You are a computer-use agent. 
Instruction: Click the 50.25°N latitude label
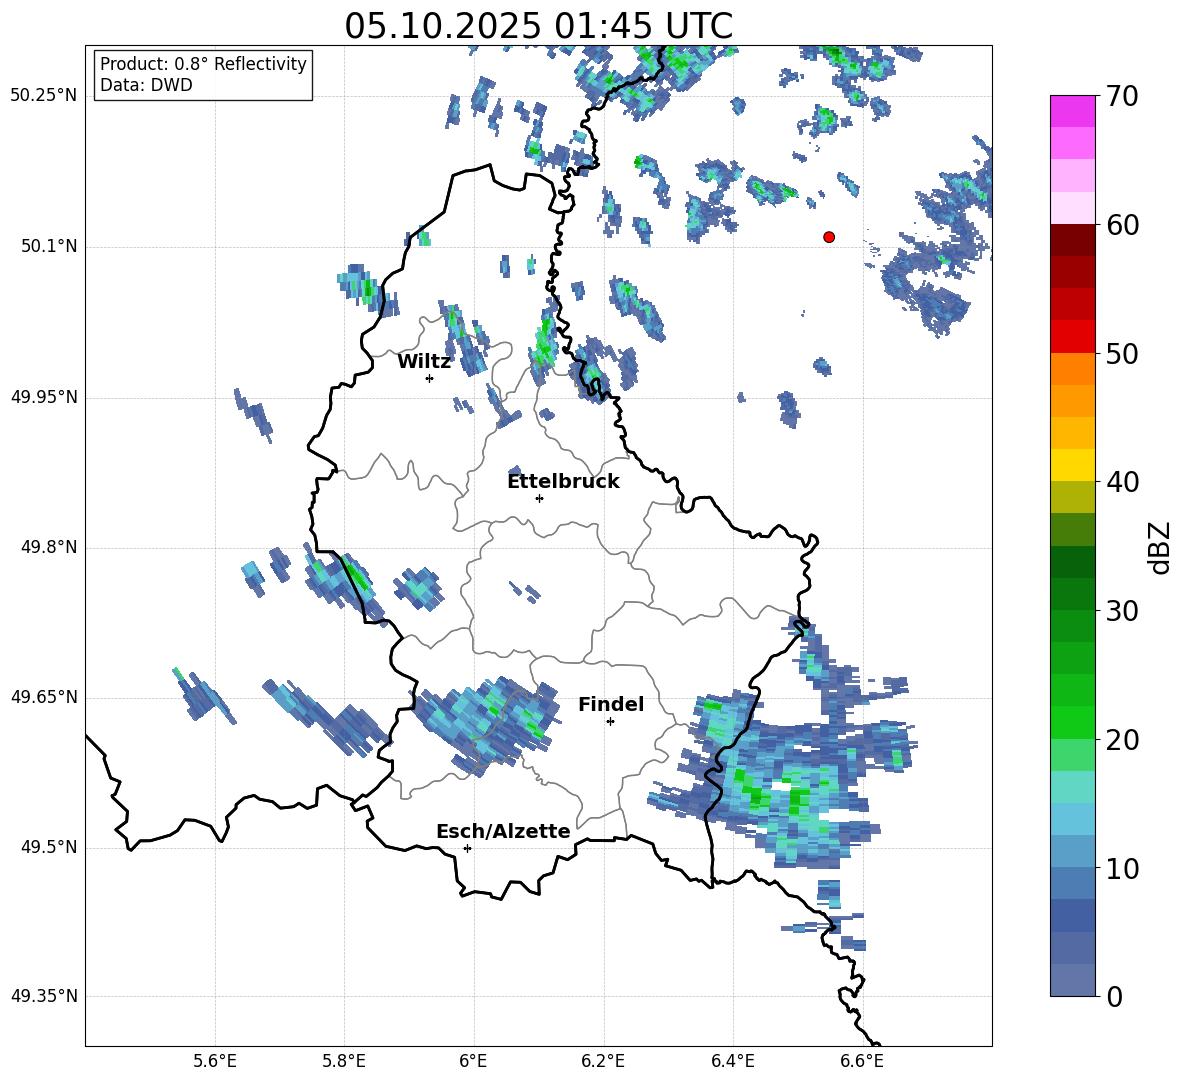click(44, 96)
